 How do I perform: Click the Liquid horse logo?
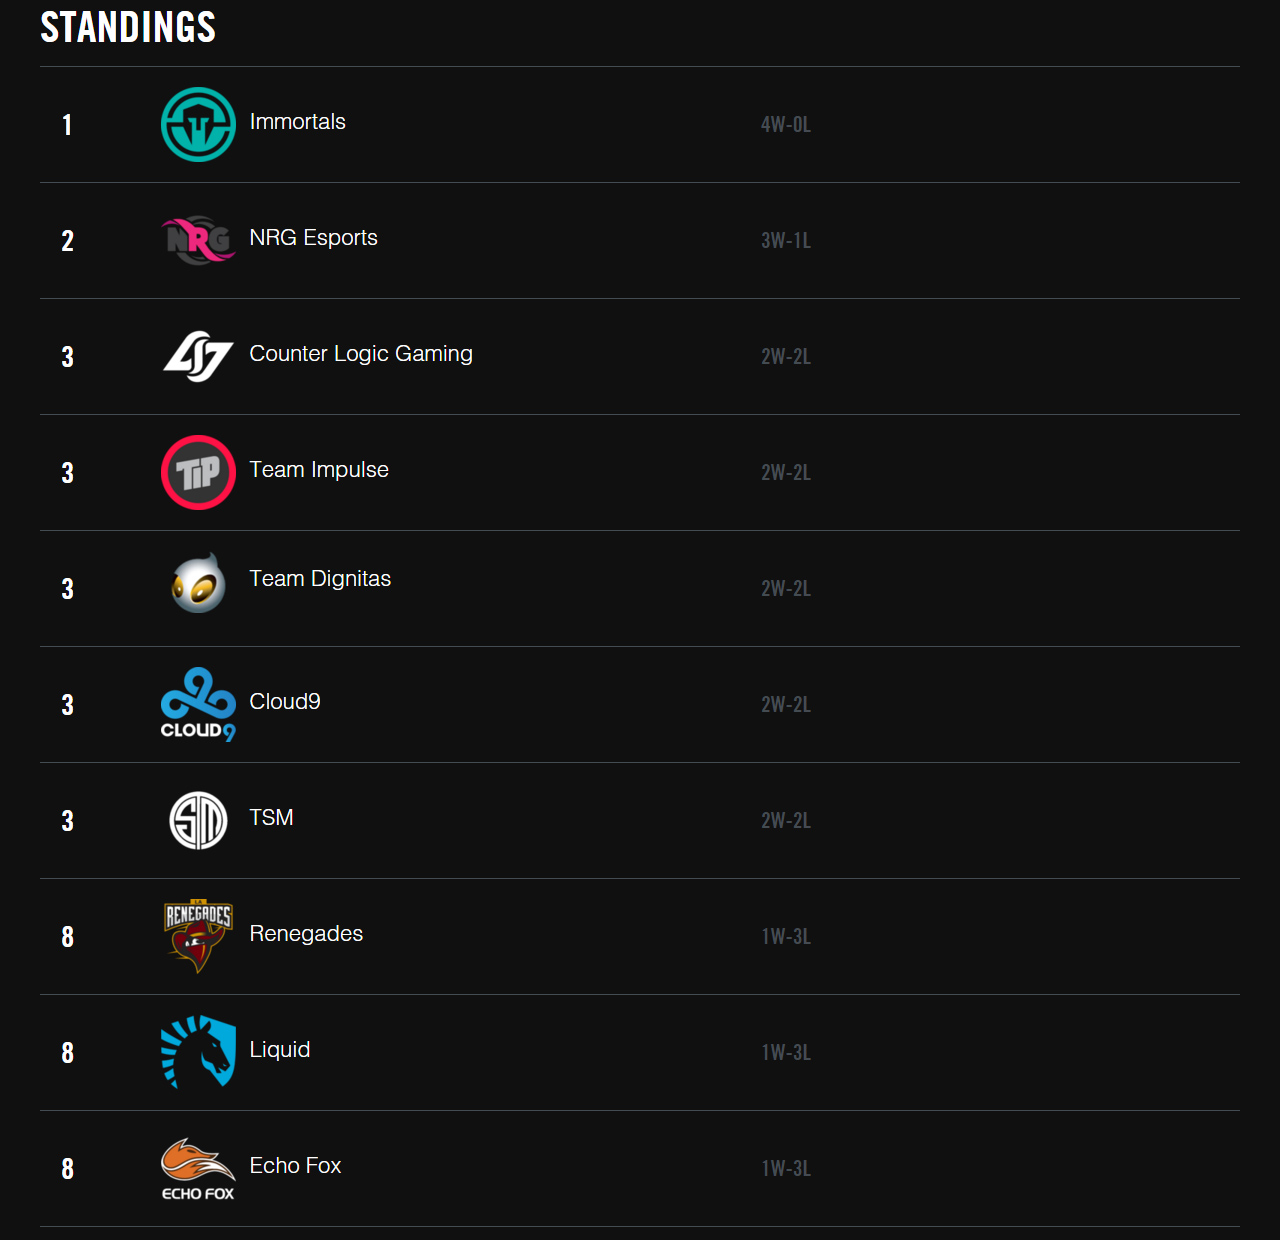[x=198, y=1052]
